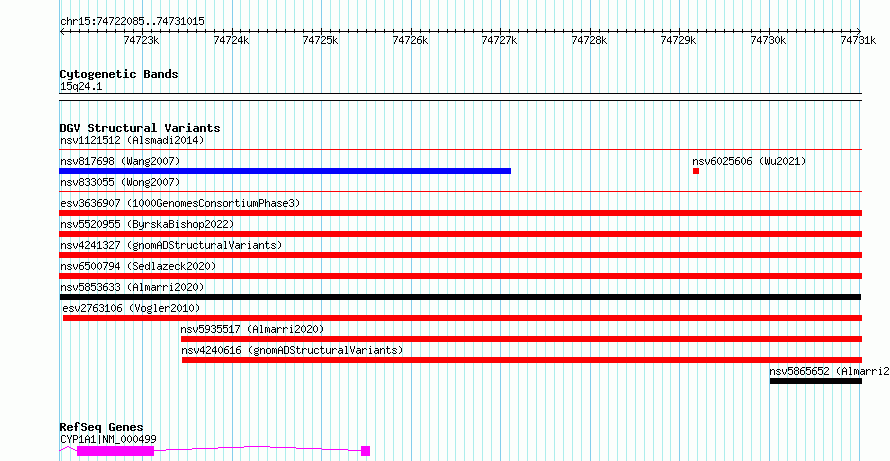This screenshot has height=461, width=890.
Task: Click ruler tick label 74730k
Action: (x=768, y=40)
